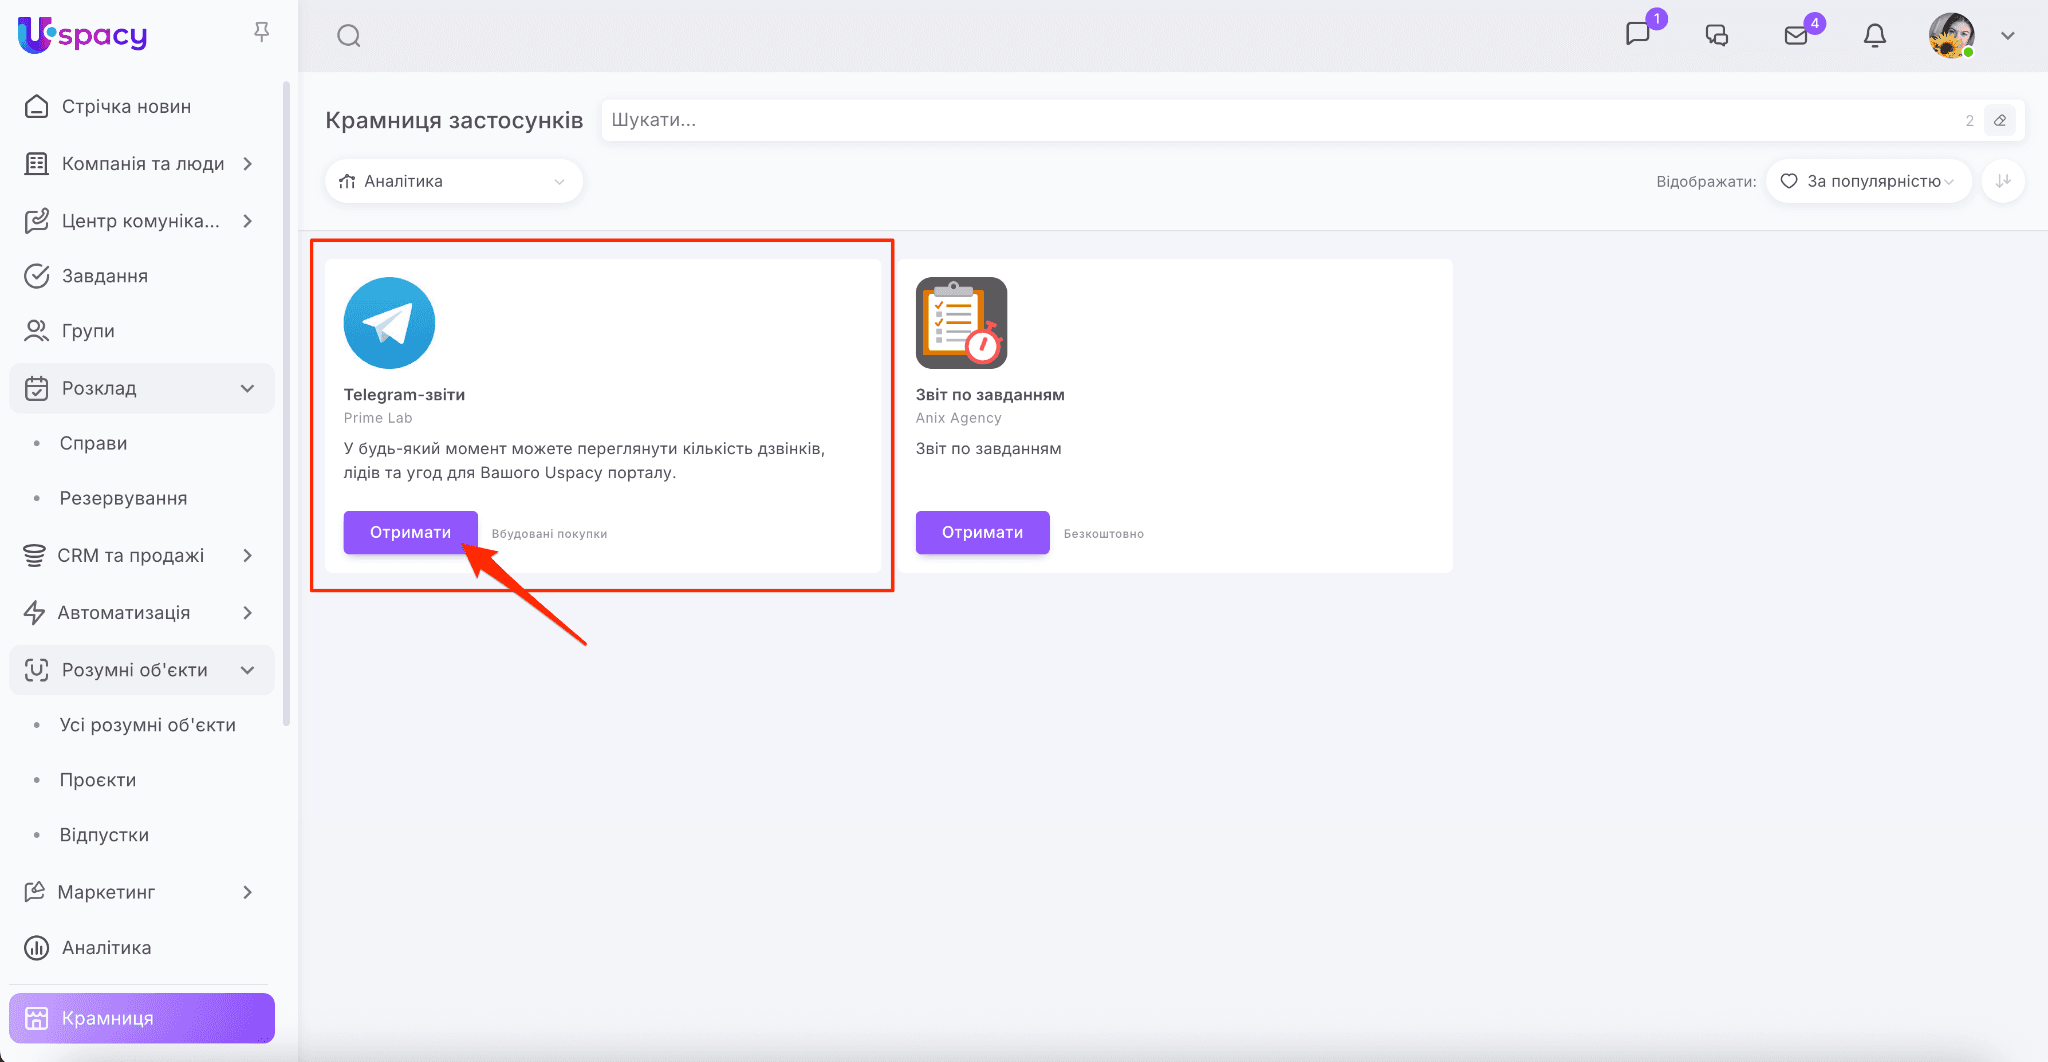Viewport: 2048px width, 1062px height.
Task: Toggle the sort direction arrow button
Action: tap(2003, 181)
